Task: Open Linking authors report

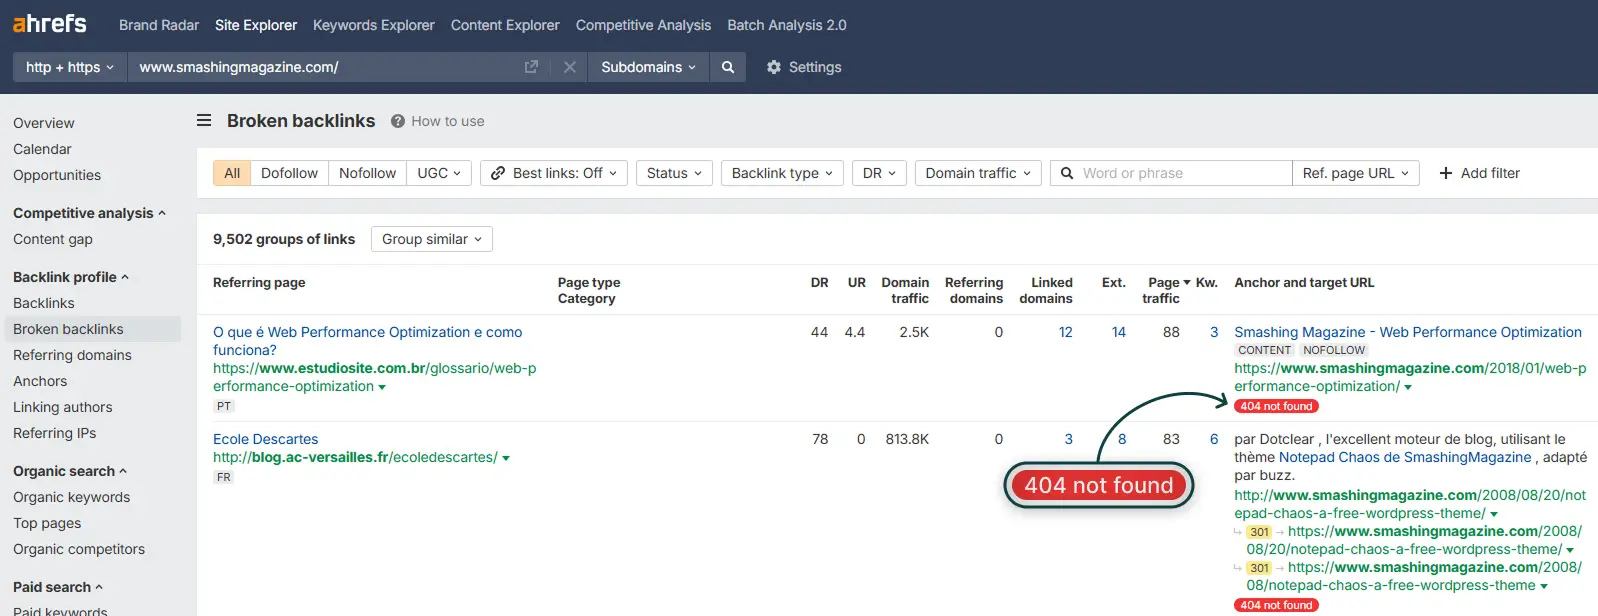Action: 63,407
